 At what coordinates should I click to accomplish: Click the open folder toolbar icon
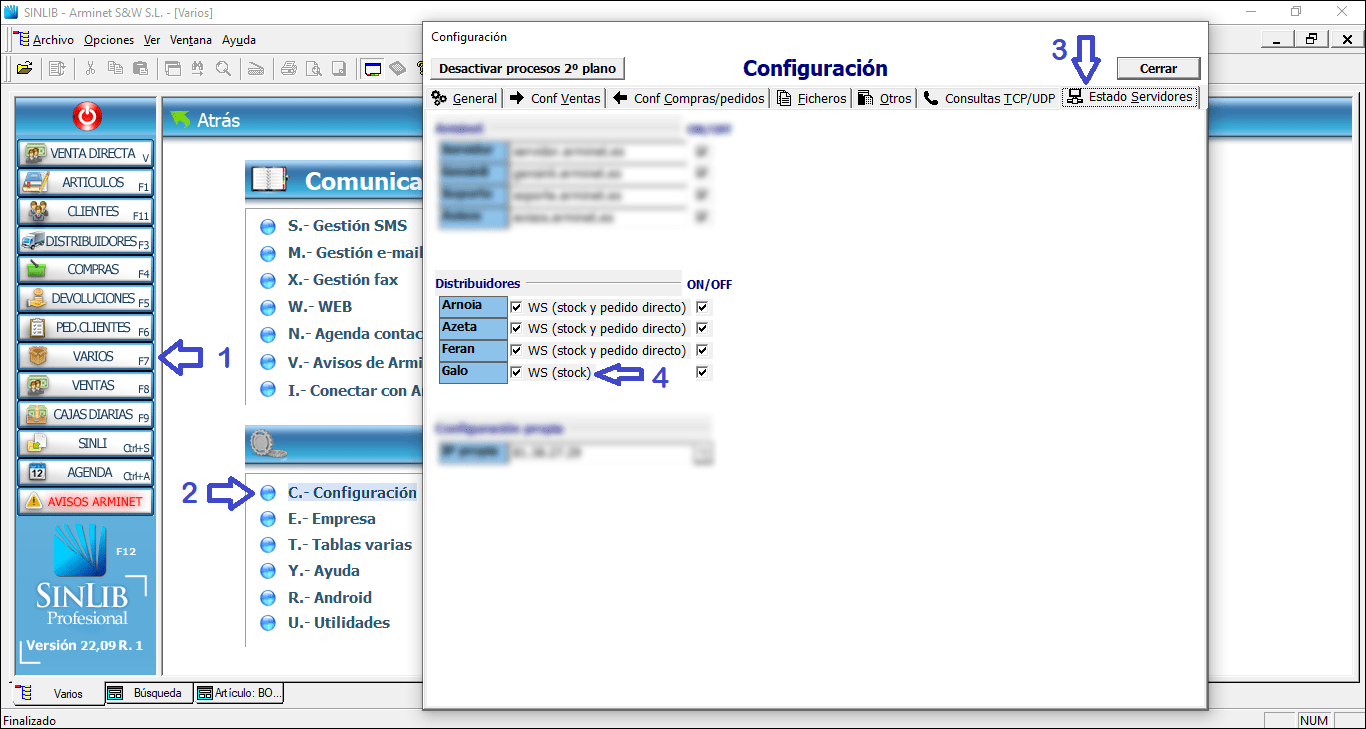[24, 69]
